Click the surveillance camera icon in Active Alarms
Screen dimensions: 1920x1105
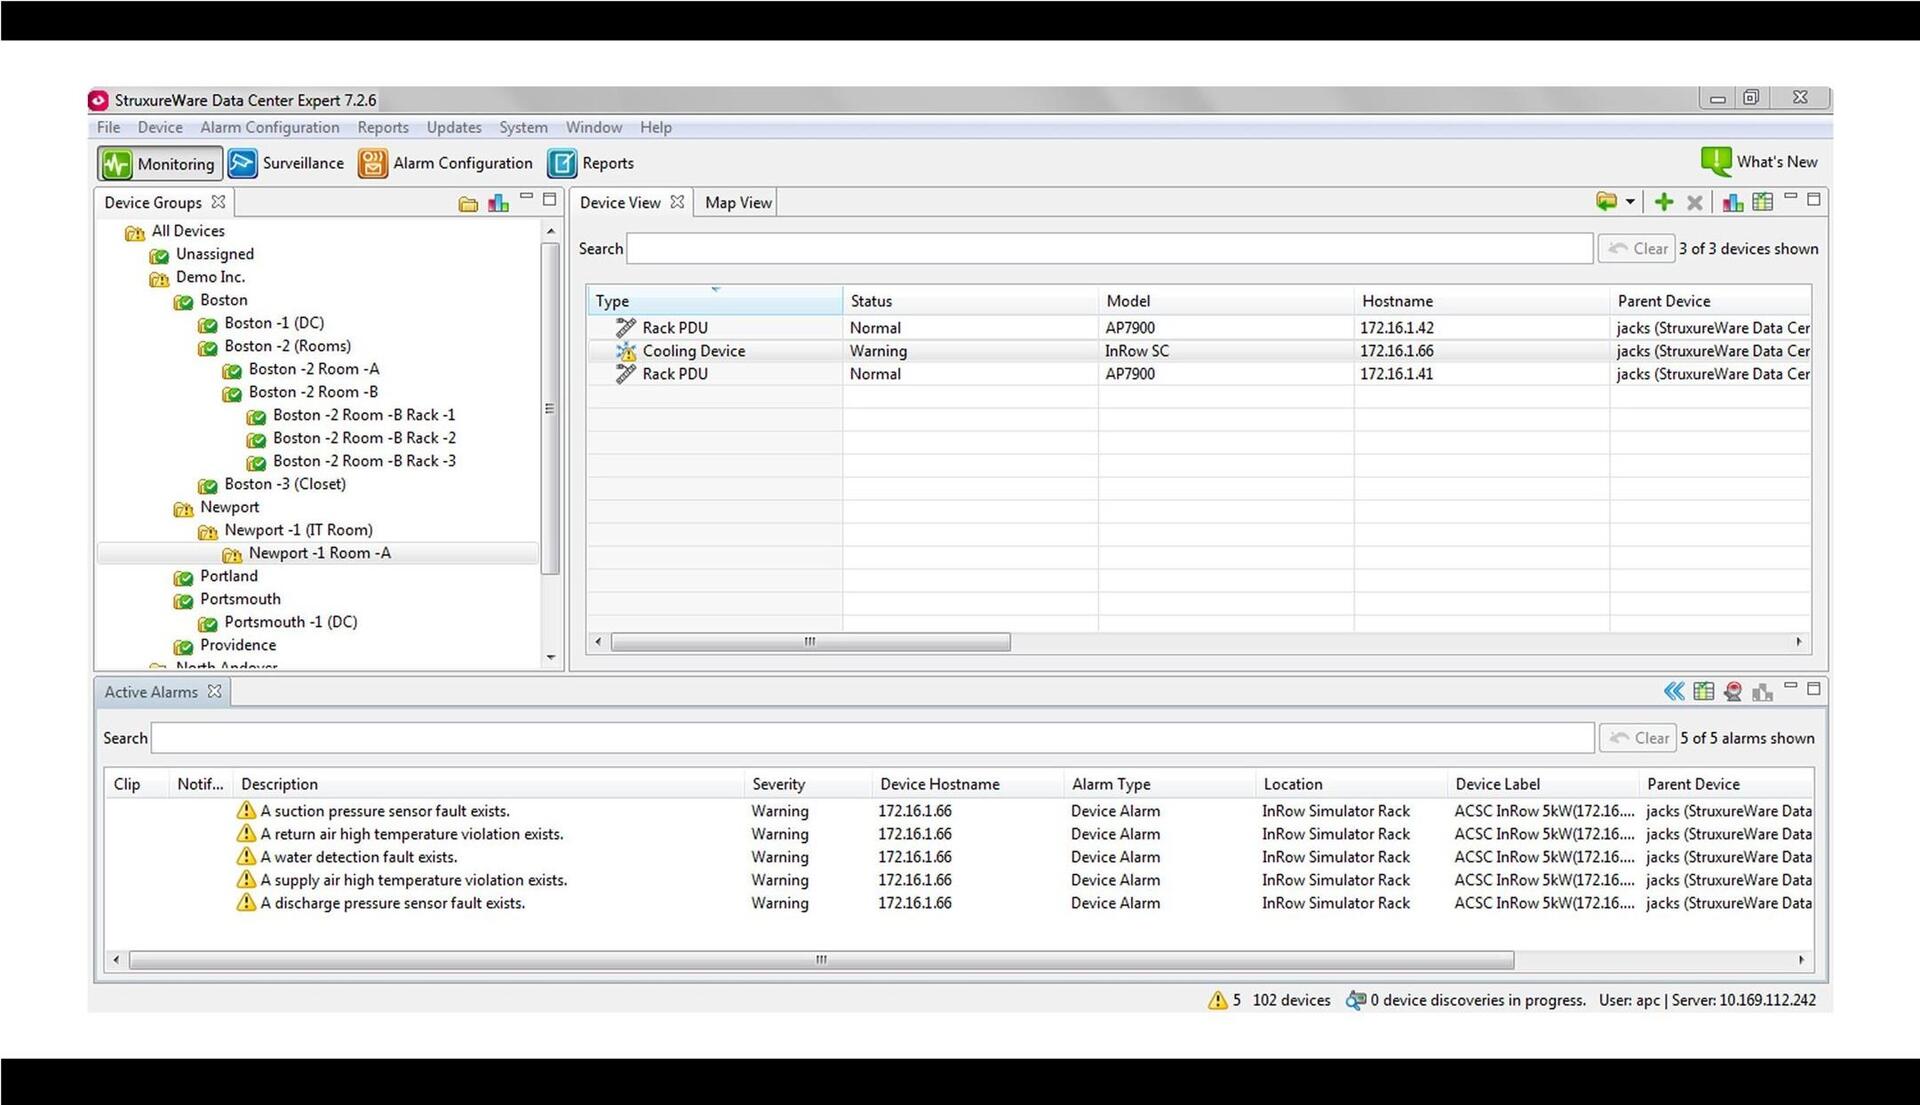pyautogui.click(x=1733, y=691)
